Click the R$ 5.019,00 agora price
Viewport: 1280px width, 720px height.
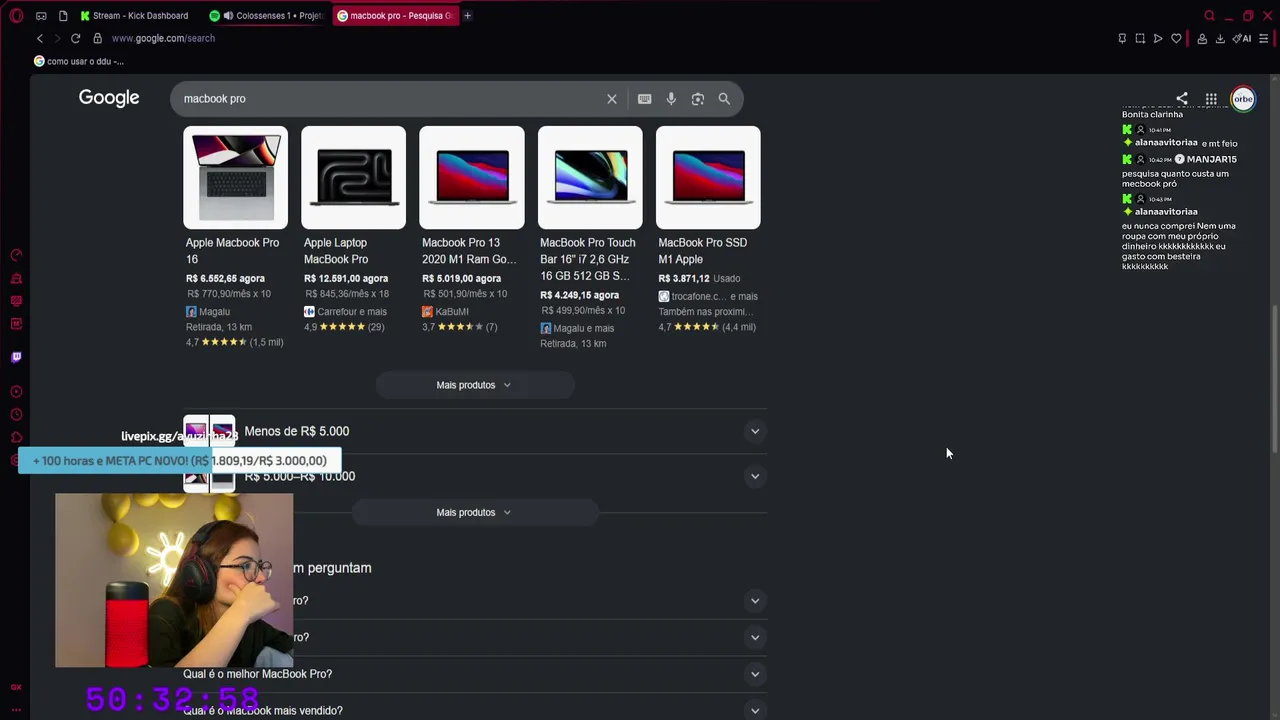point(461,279)
